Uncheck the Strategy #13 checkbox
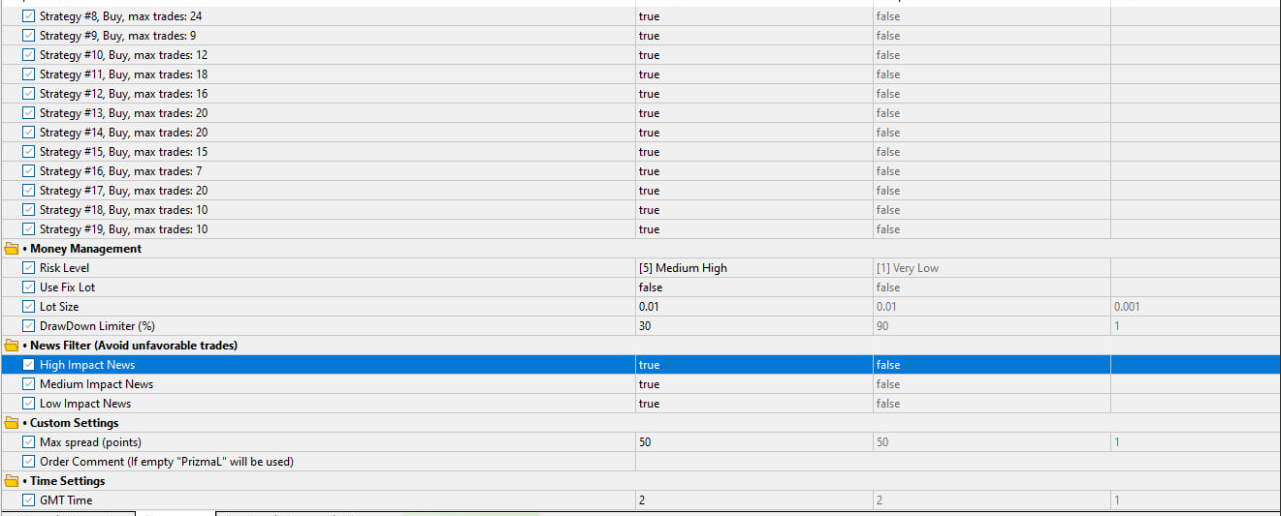Screen dimensions: 1281x516 tap(28, 113)
